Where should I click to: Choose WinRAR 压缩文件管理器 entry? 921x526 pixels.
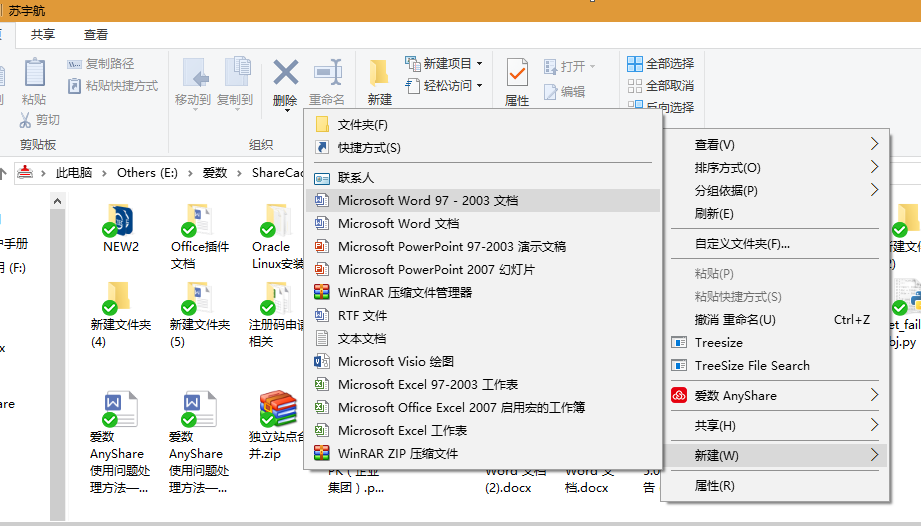tap(483, 292)
